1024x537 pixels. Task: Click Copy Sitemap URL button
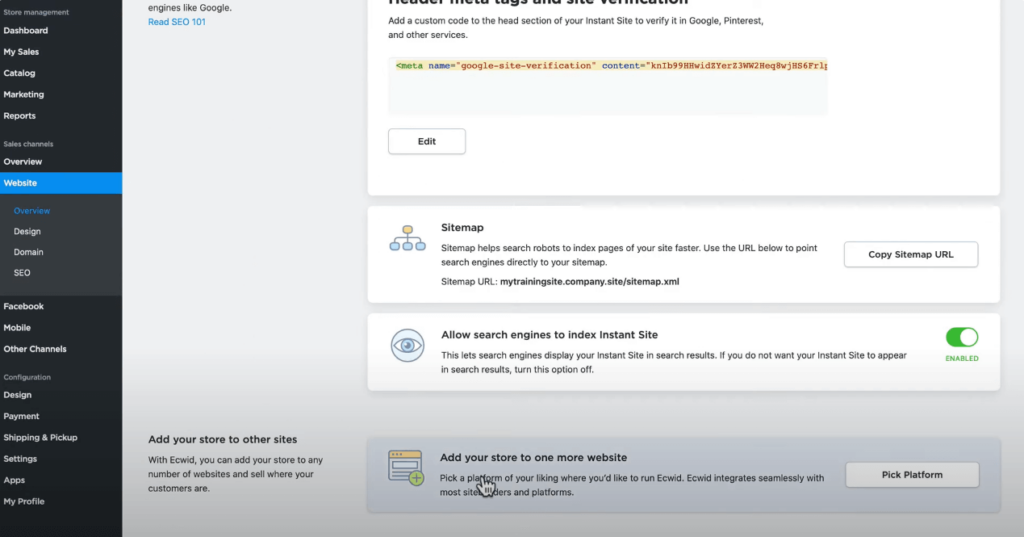[x=911, y=254]
